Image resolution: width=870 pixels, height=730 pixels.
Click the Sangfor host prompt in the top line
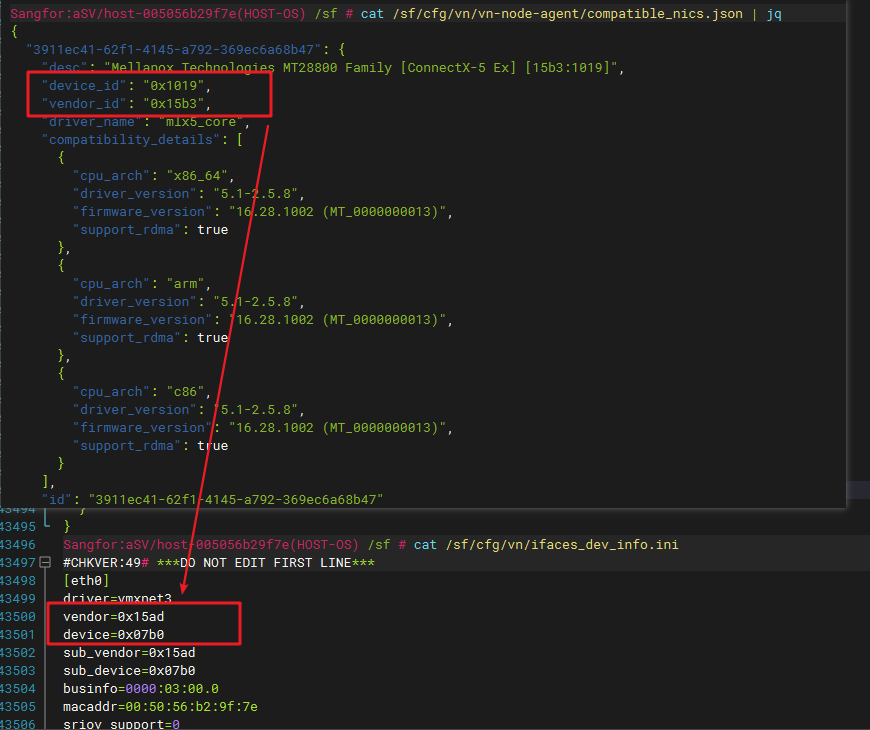coord(158,14)
